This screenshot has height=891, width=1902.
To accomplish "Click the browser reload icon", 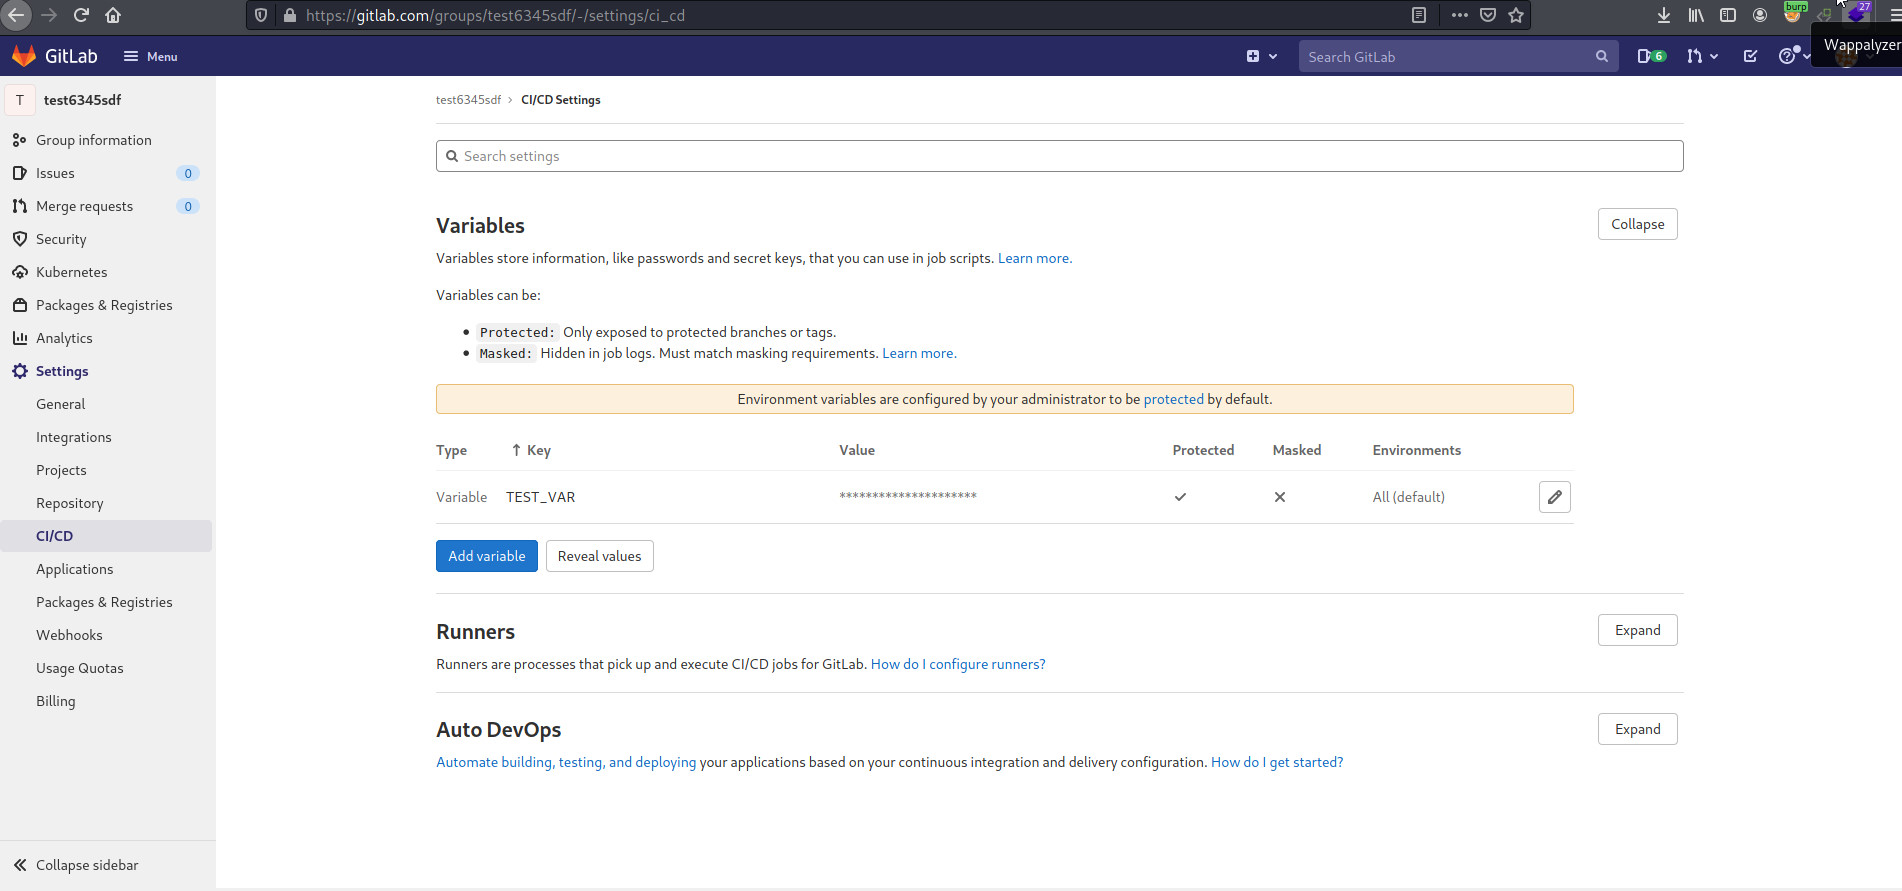I will (x=81, y=15).
